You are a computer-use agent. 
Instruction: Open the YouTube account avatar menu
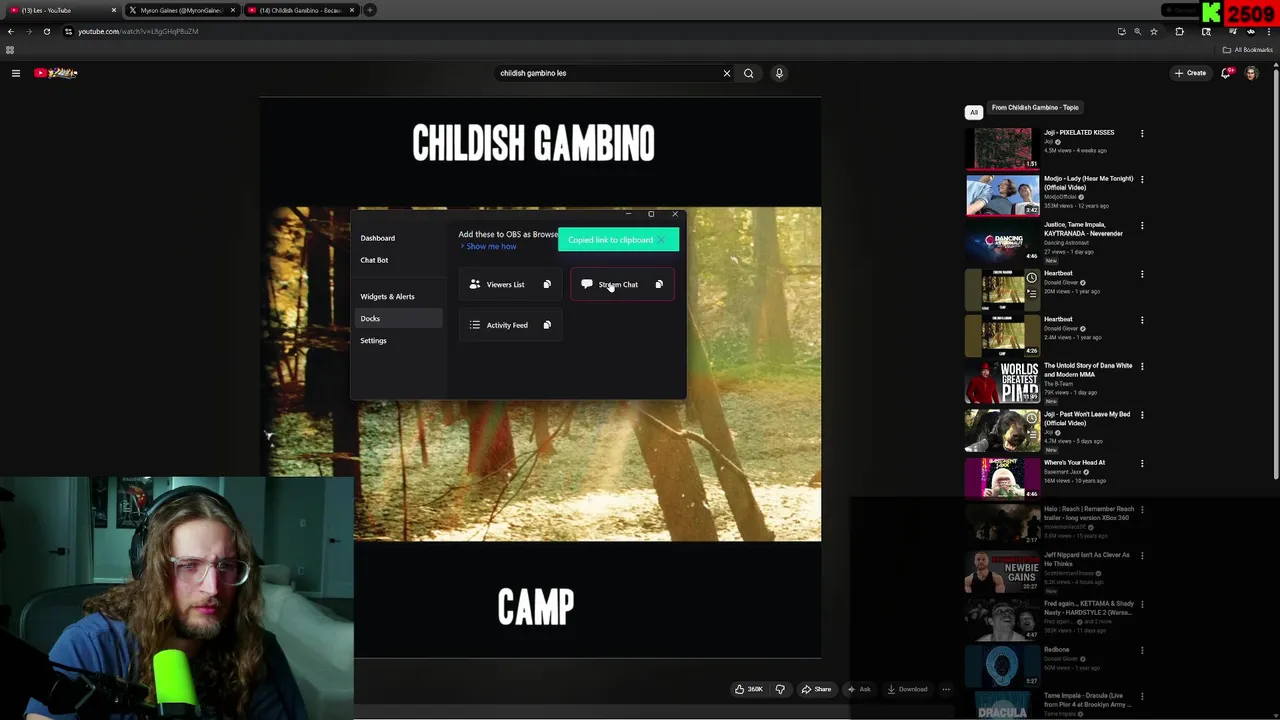(x=1251, y=73)
